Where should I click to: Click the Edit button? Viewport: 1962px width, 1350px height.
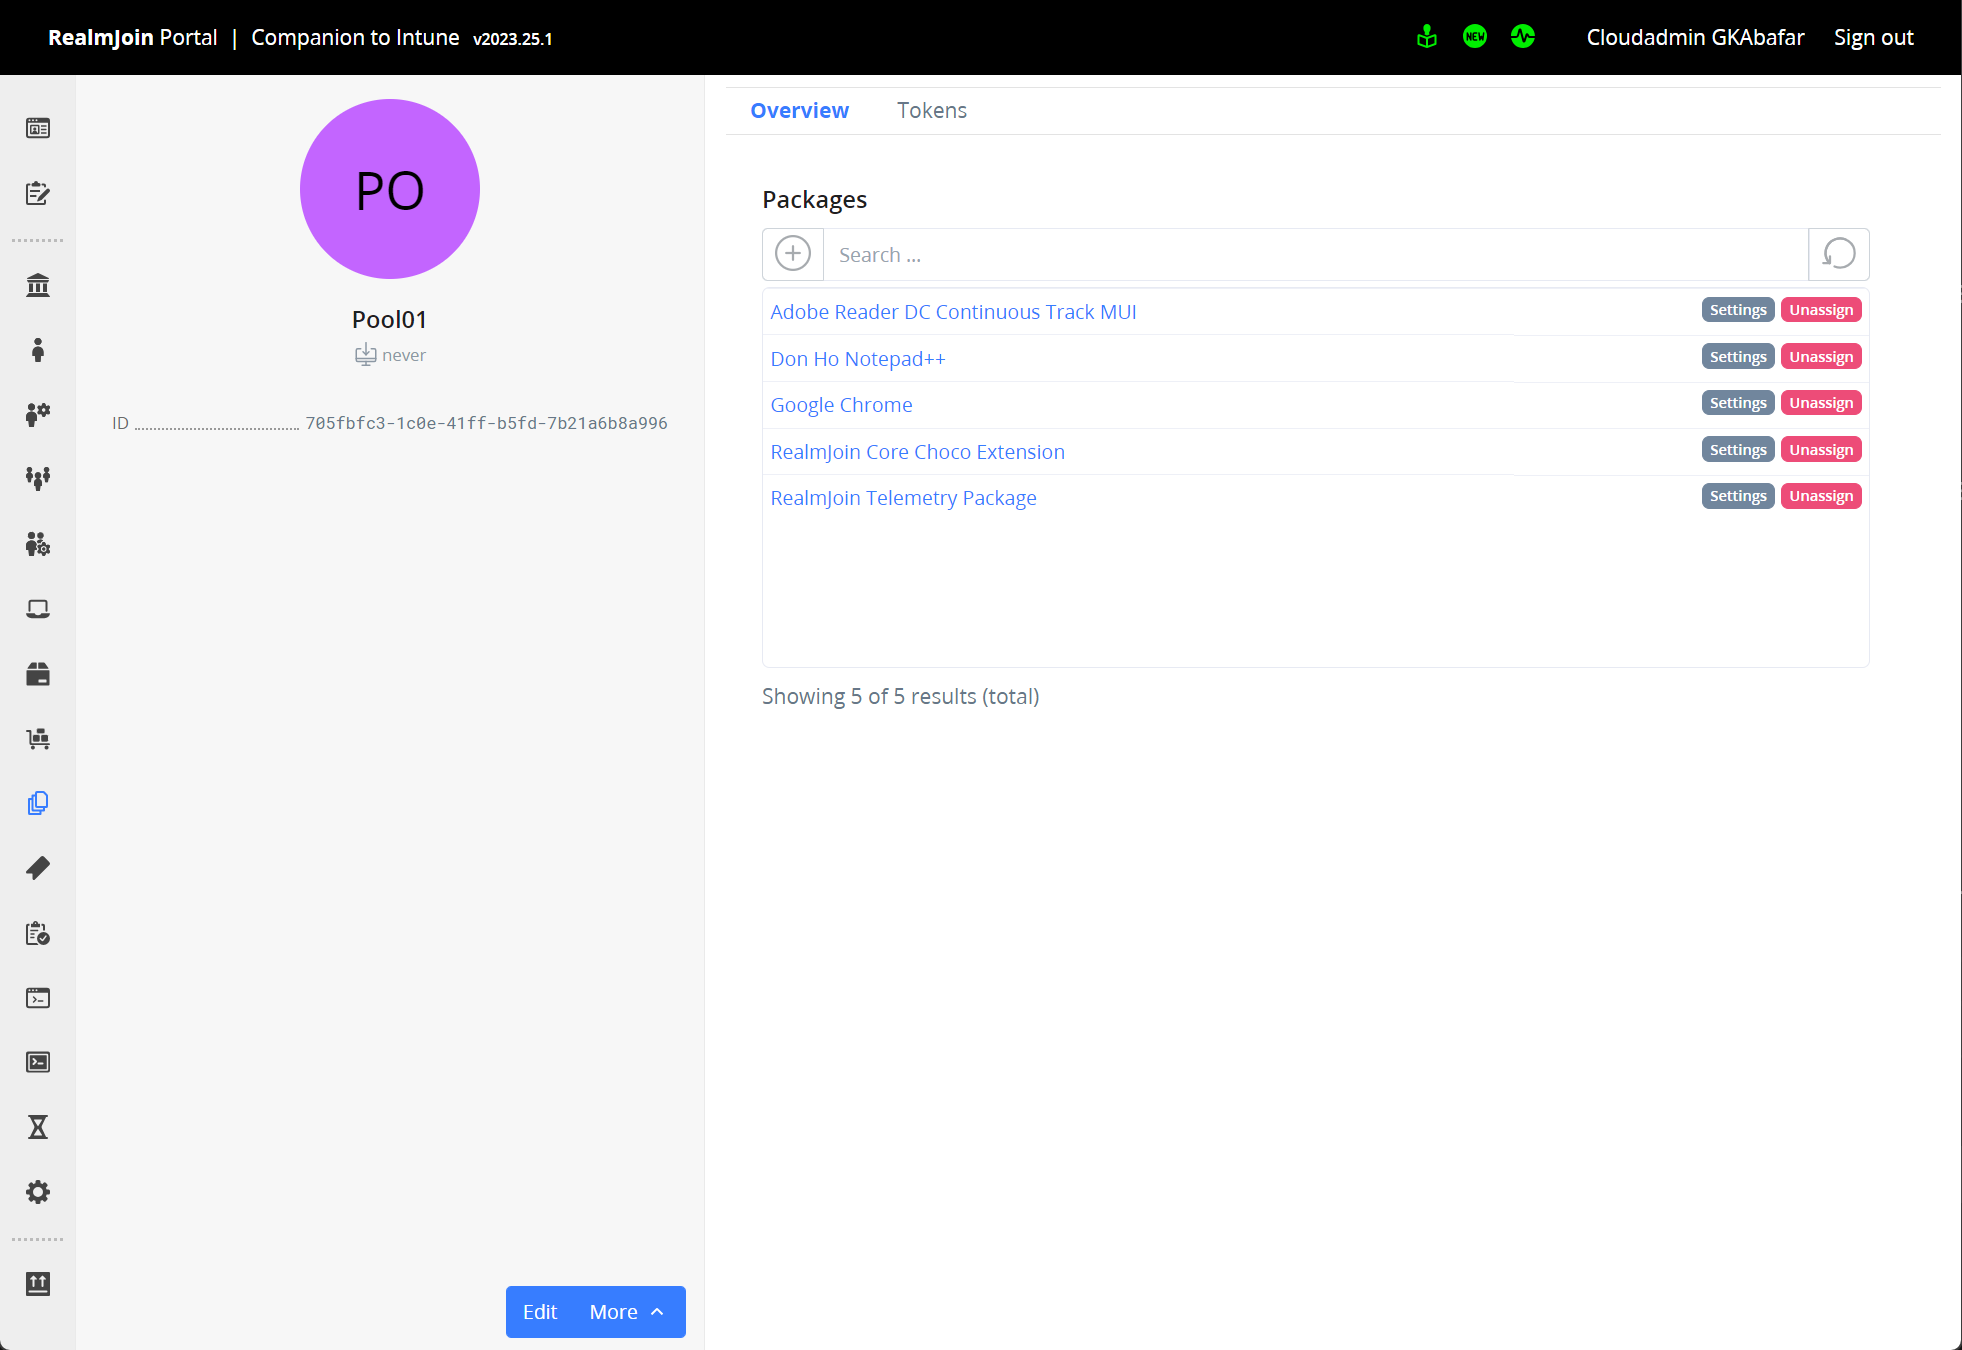tap(540, 1312)
